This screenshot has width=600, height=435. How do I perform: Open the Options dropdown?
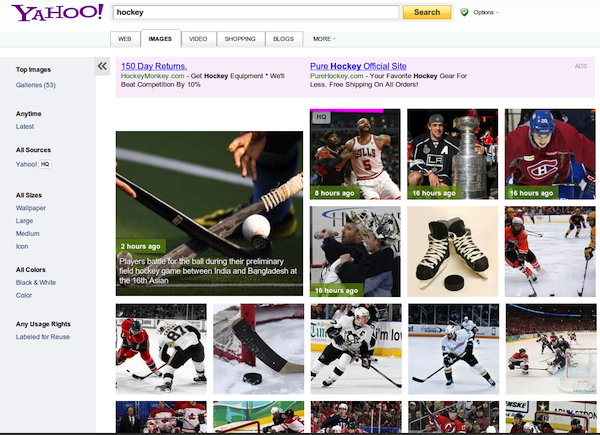(x=486, y=12)
